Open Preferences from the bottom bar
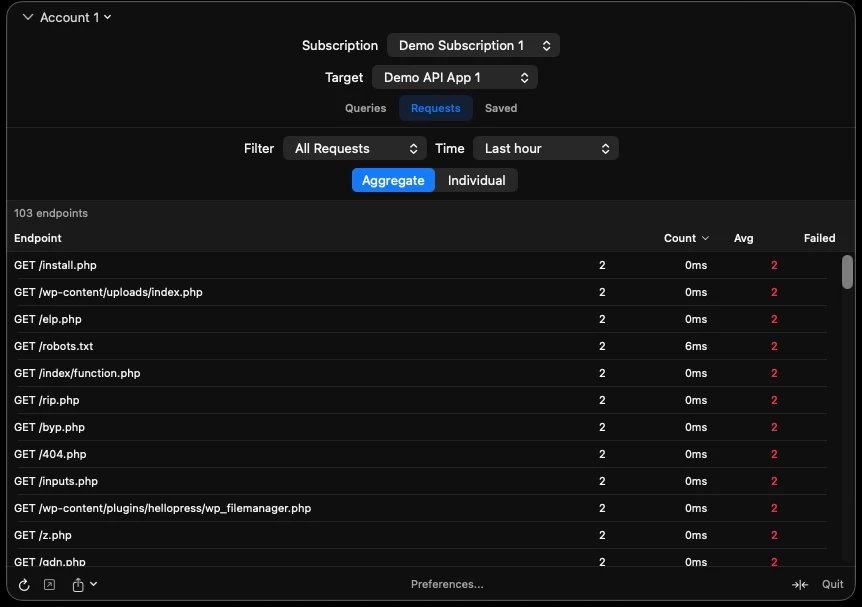This screenshot has width=862, height=607. [x=446, y=584]
